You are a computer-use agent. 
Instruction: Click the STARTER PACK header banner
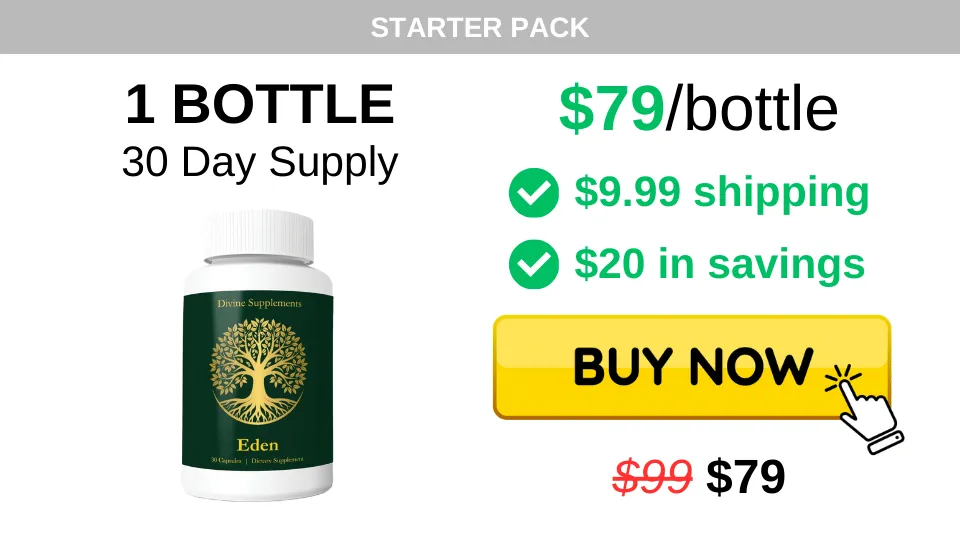coord(480,27)
